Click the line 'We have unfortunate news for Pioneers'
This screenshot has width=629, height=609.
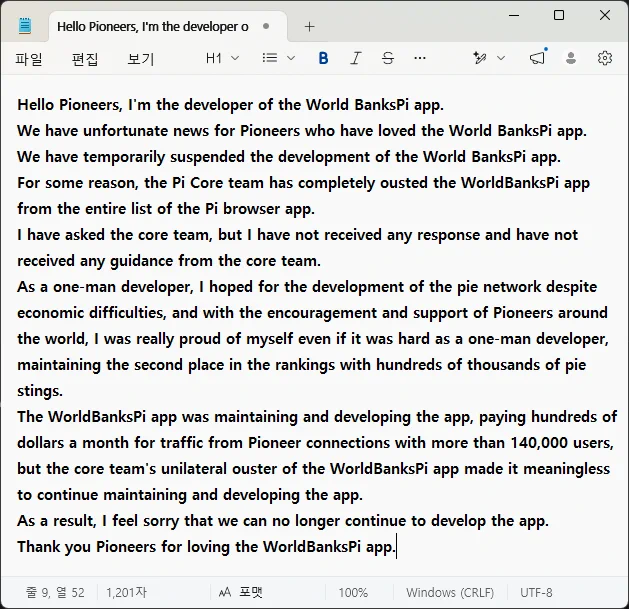(x=302, y=131)
